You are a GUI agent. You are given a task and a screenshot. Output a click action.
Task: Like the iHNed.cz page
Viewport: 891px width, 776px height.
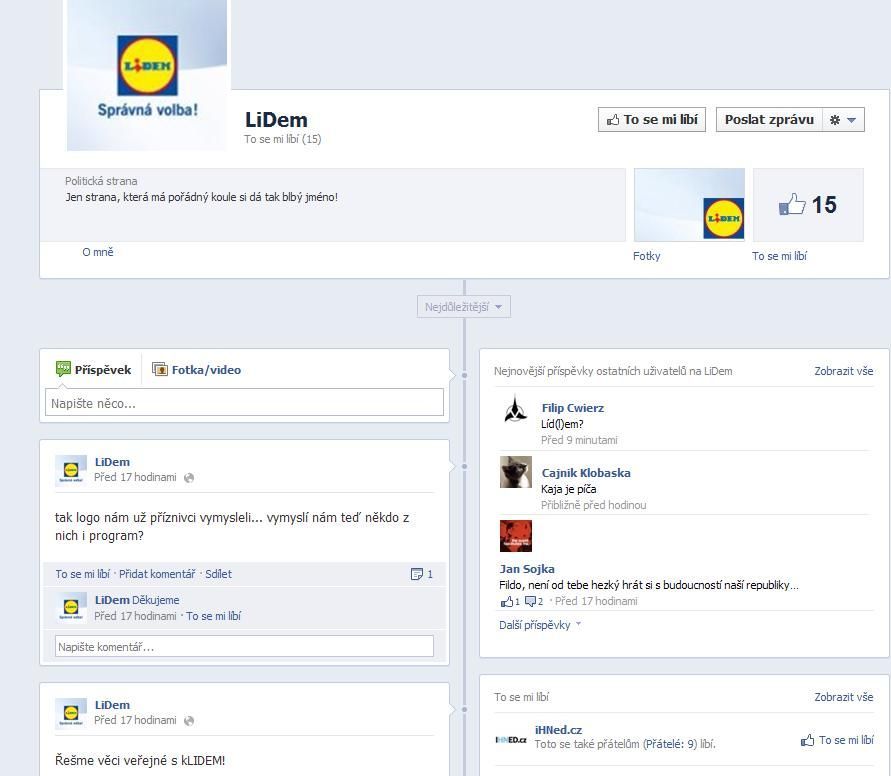pyautogui.click(x=838, y=740)
